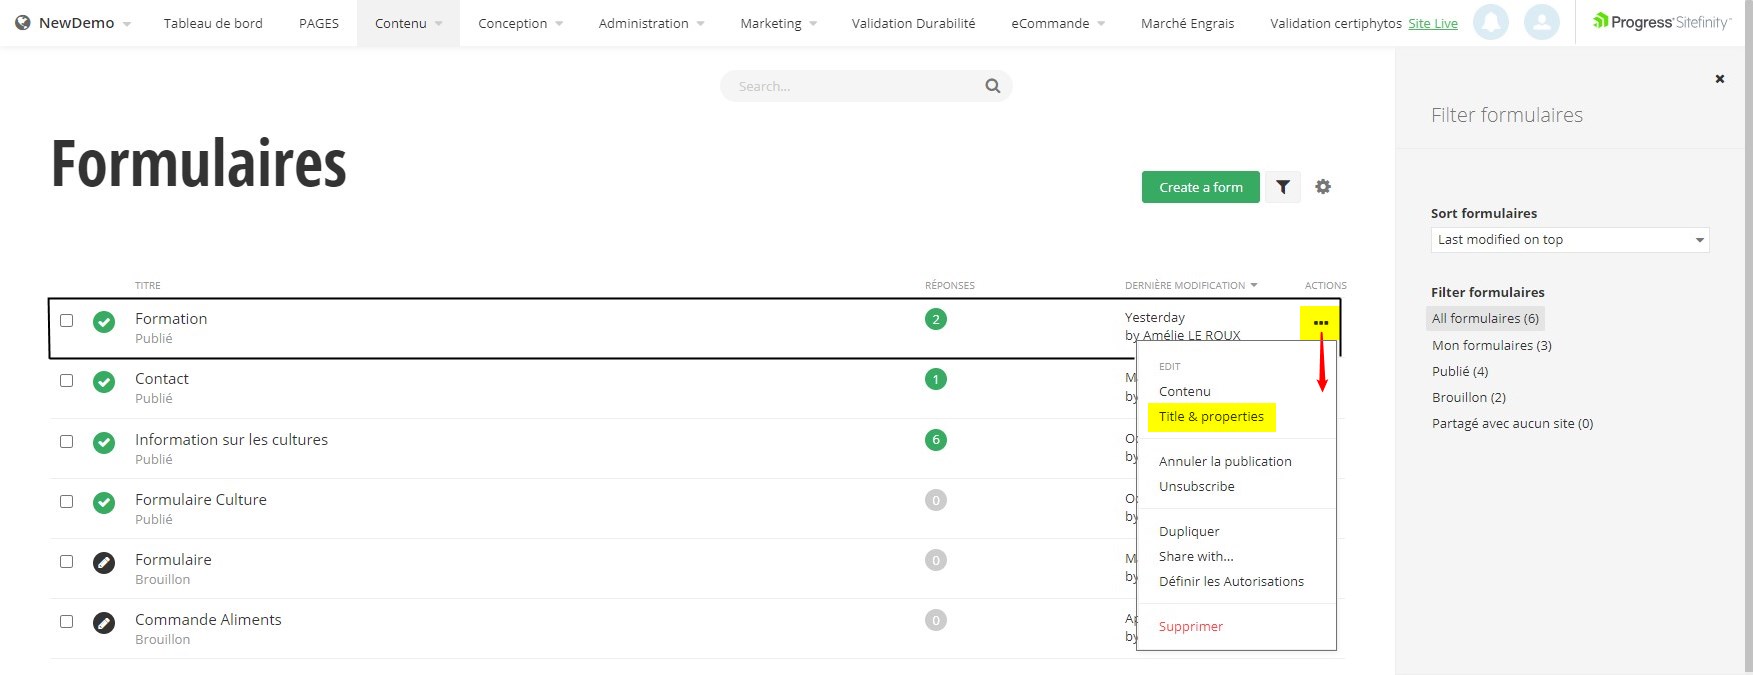This screenshot has height=675, width=1753.
Task: Click the green published status icon for Contact
Action: point(104,382)
